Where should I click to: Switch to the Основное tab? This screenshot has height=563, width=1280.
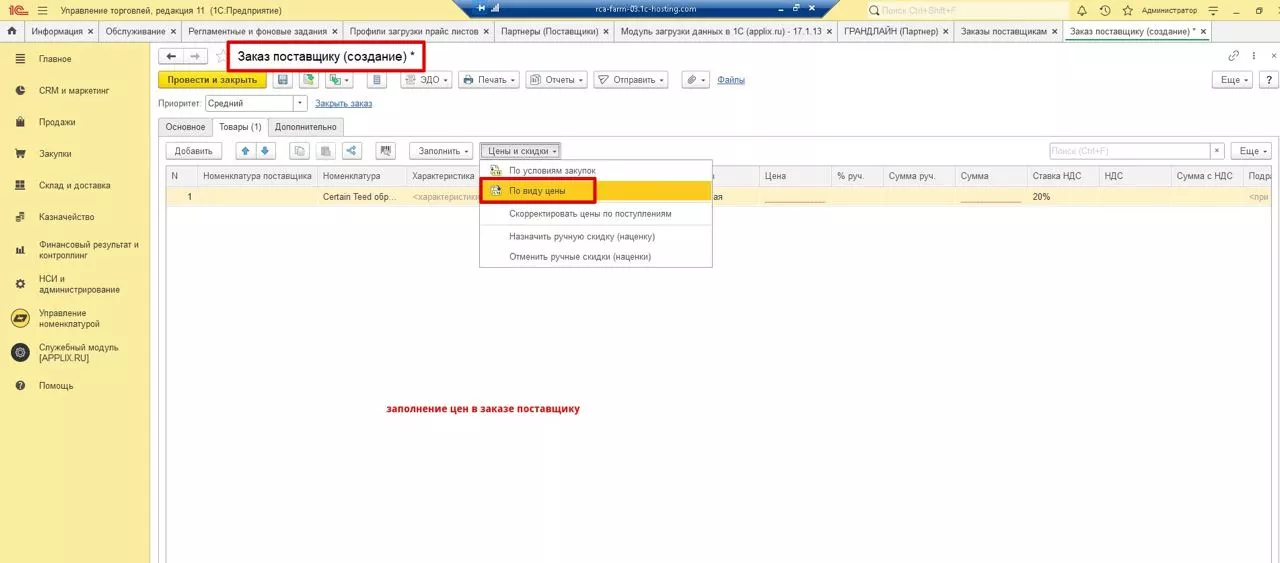pos(185,127)
